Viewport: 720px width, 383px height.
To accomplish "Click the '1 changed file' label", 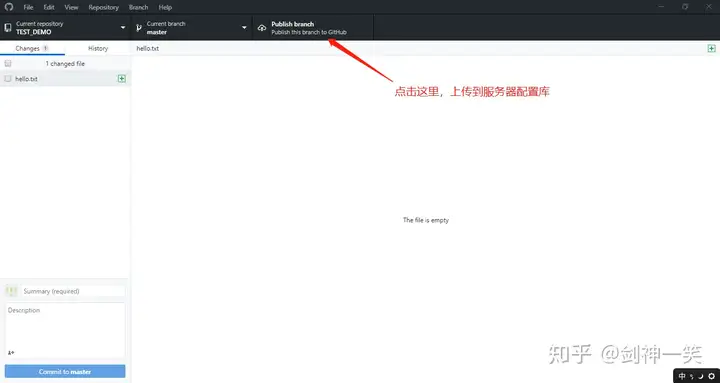I will click(65, 64).
